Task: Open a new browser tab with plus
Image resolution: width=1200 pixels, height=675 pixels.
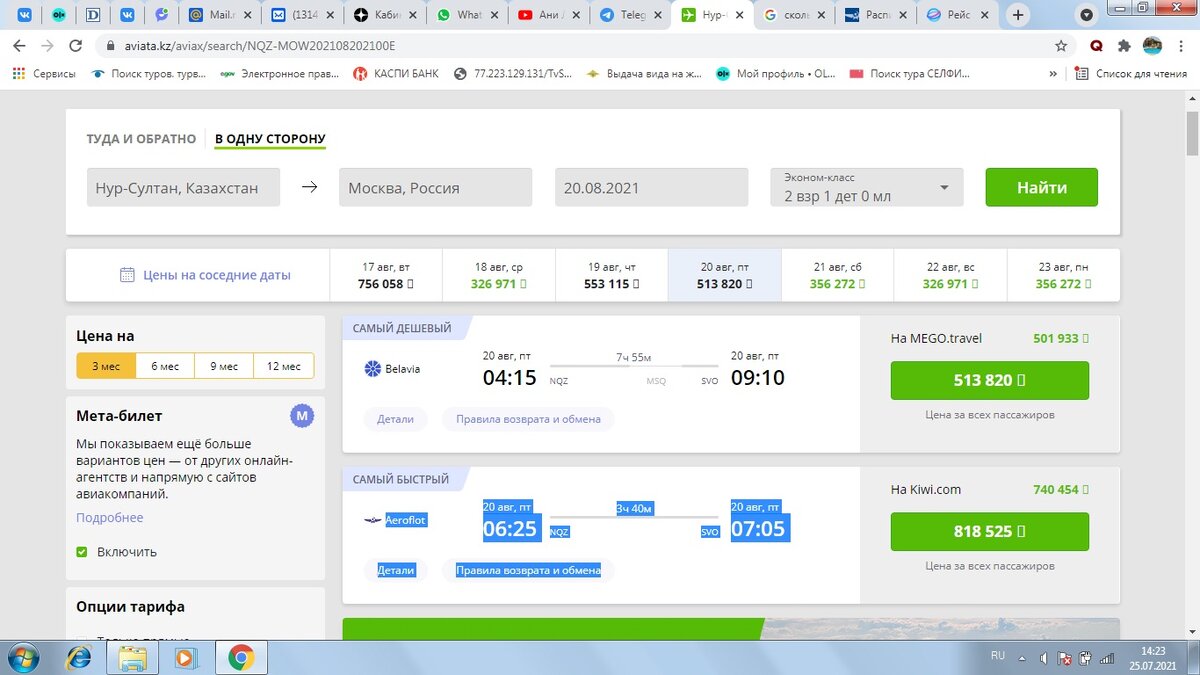Action: click(1018, 15)
